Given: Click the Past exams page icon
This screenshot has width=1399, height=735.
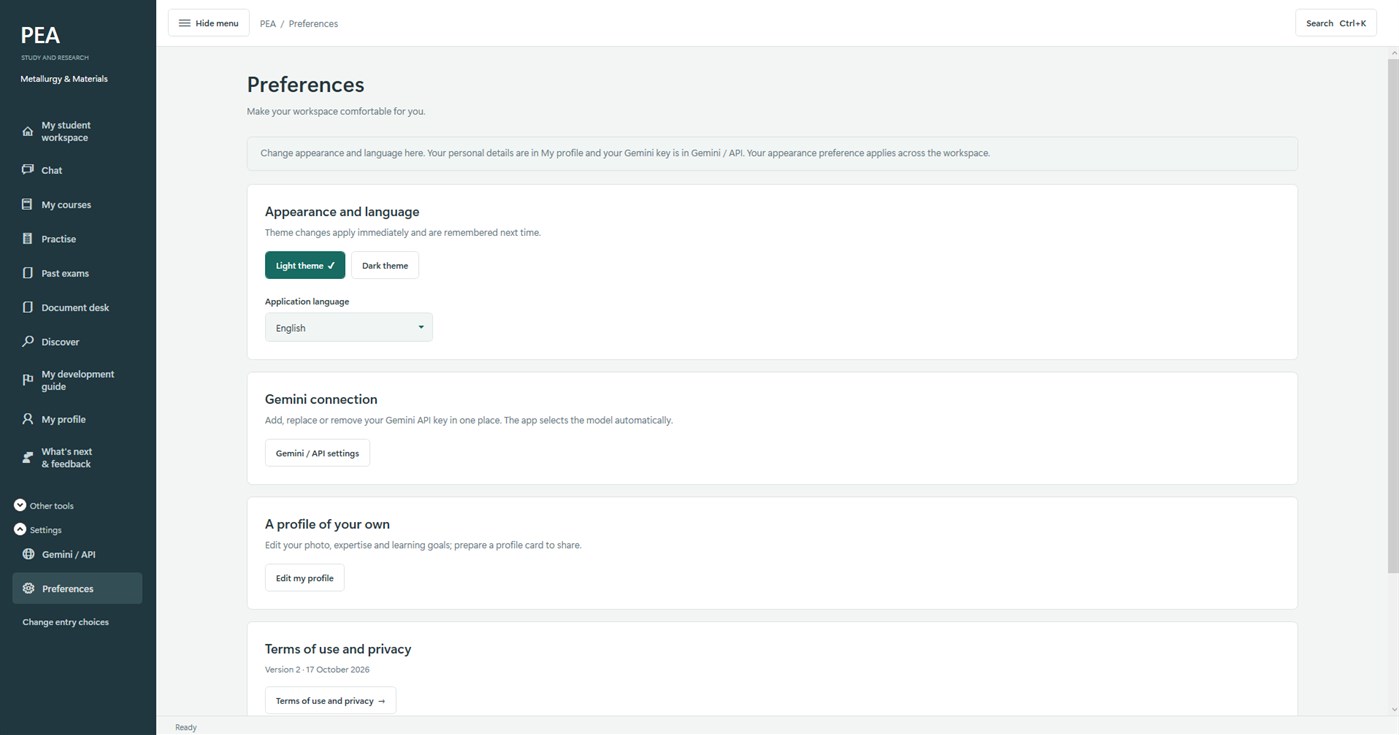Looking at the screenshot, I should pyautogui.click(x=27, y=273).
